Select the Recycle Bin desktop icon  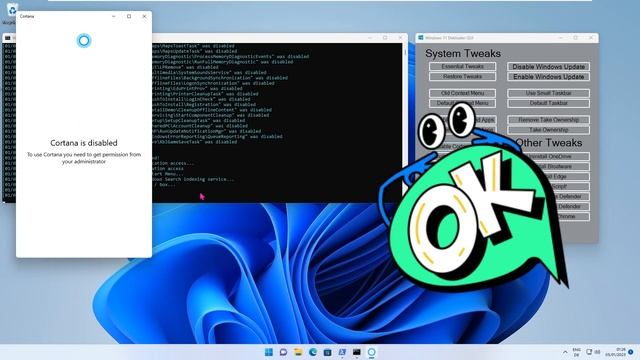(x=11, y=12)
